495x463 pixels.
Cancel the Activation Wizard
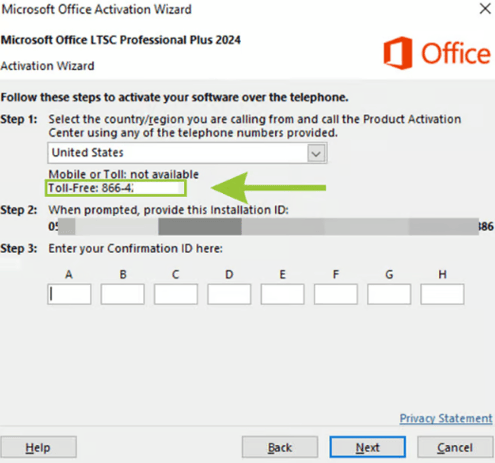(x=455, y=447)
